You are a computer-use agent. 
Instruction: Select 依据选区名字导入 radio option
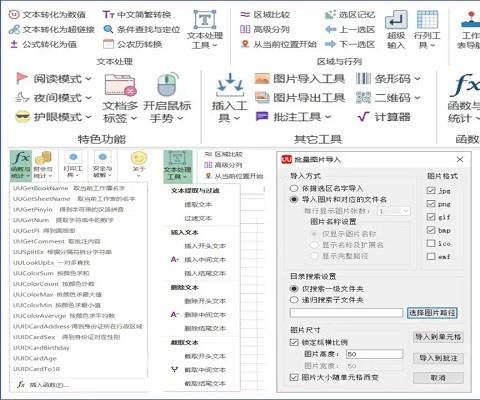294,188
